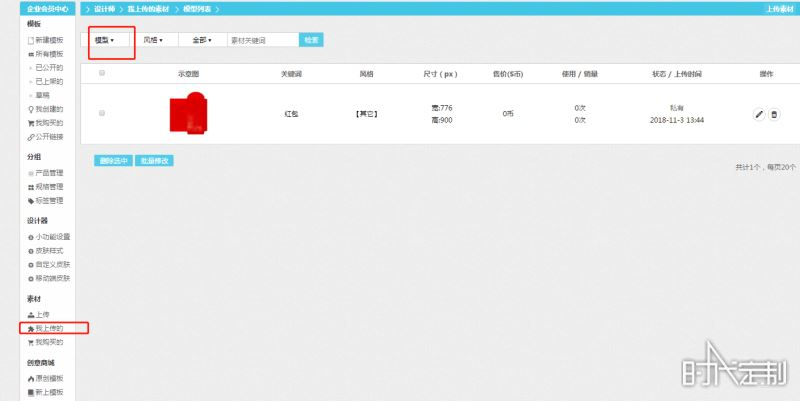
Task: Open 上传 under 素材 section
Action: (39, 315)
